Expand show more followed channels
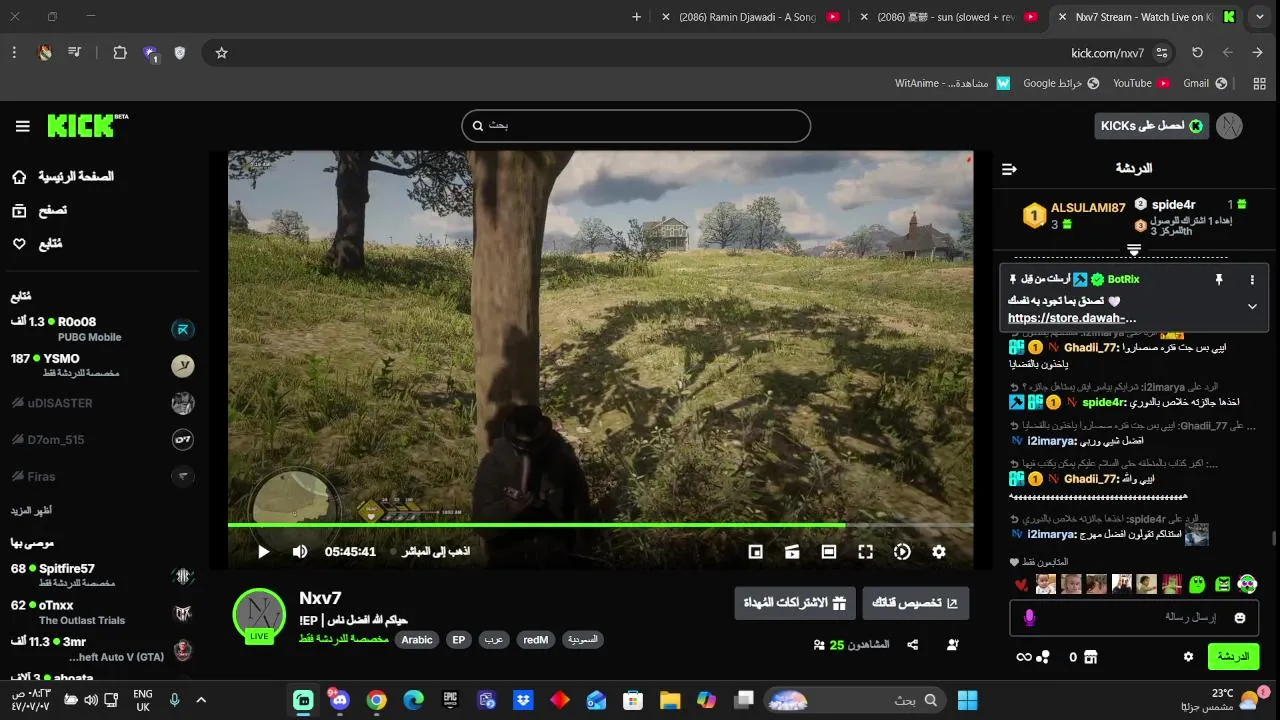The width and height of the screenshot is (1280, 720). click(32, 510)
